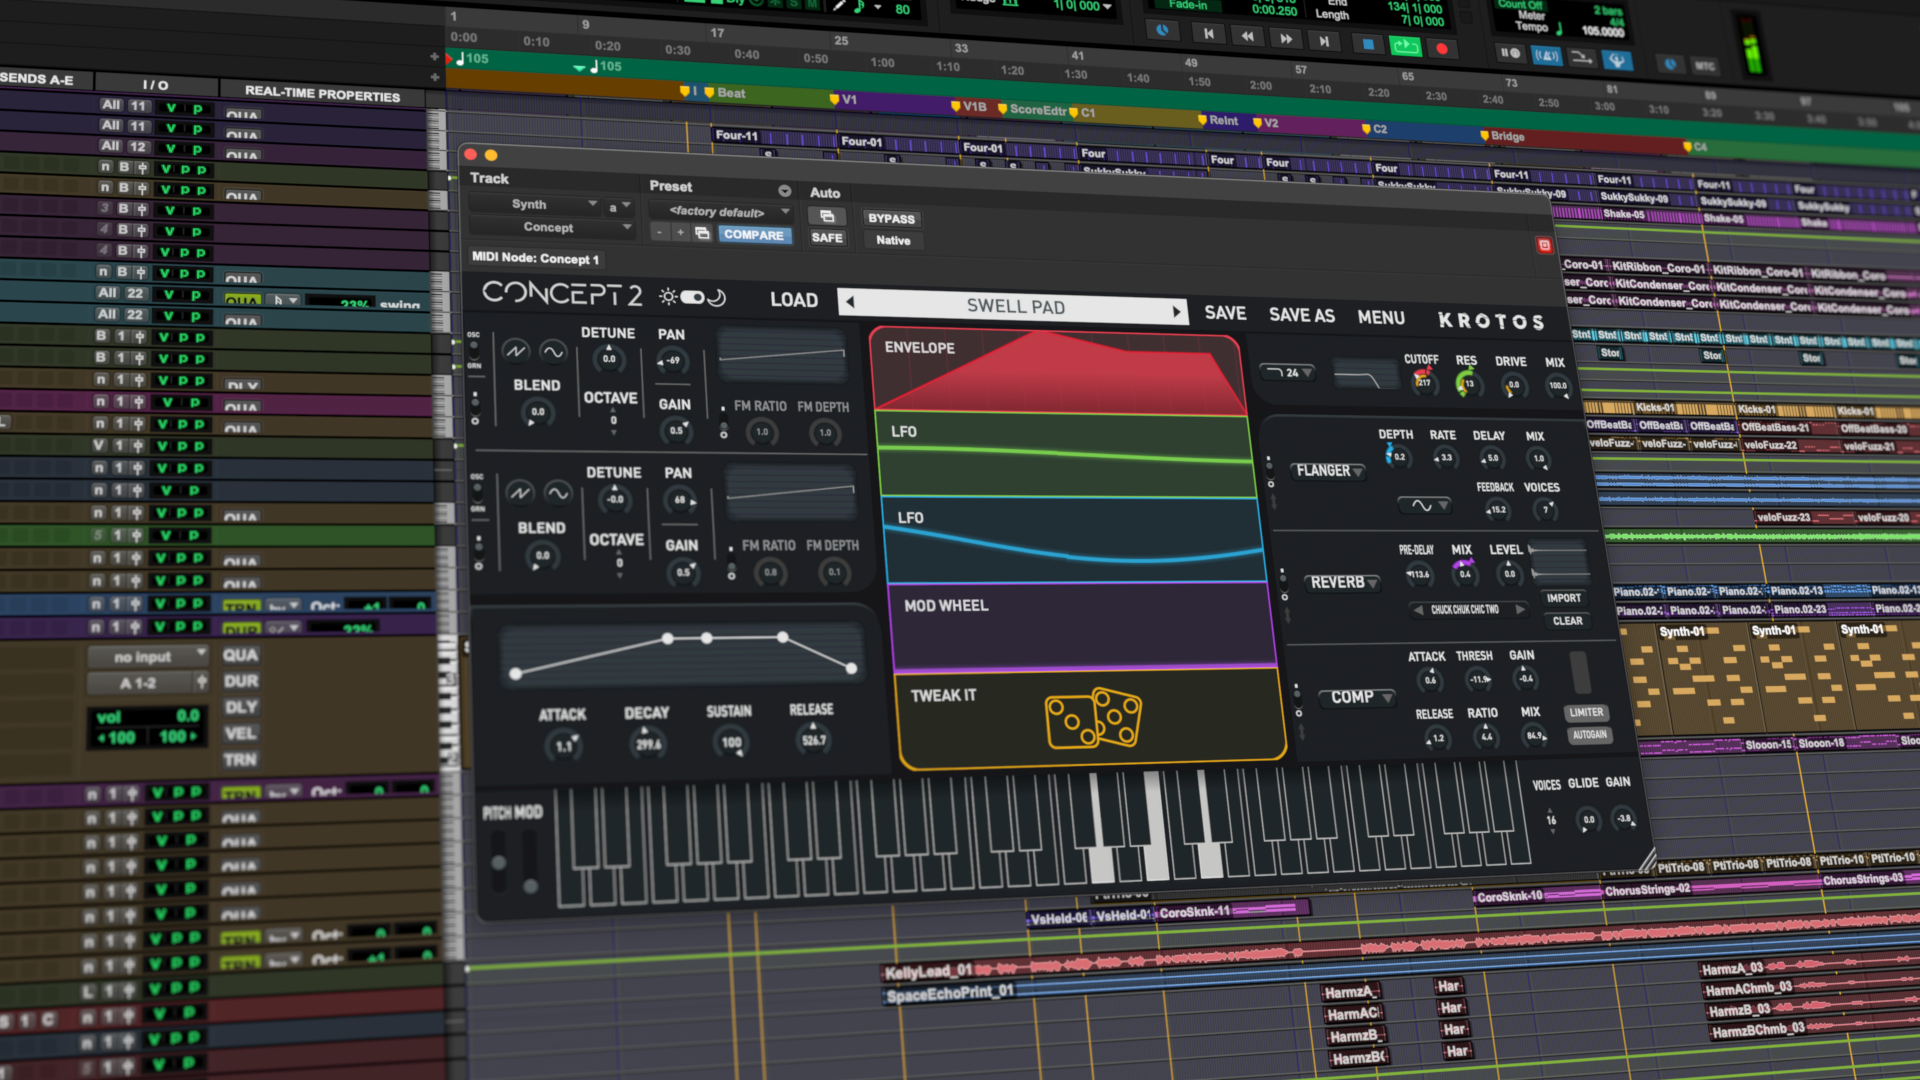Click the Tweak It dice icon
The width and height of the screenshot is (1920, 1080).
tap(1093, 718)
